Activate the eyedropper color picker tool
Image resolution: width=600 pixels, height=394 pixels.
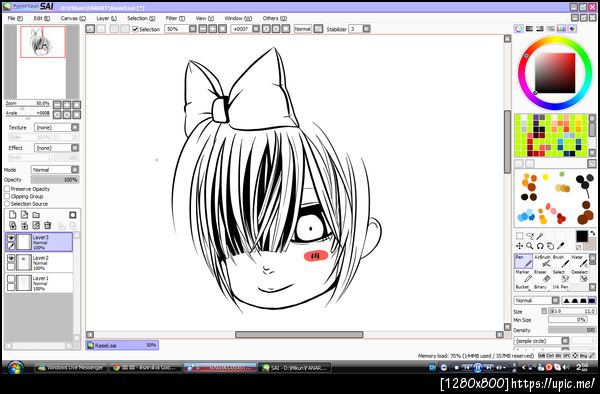click(561, 246)
